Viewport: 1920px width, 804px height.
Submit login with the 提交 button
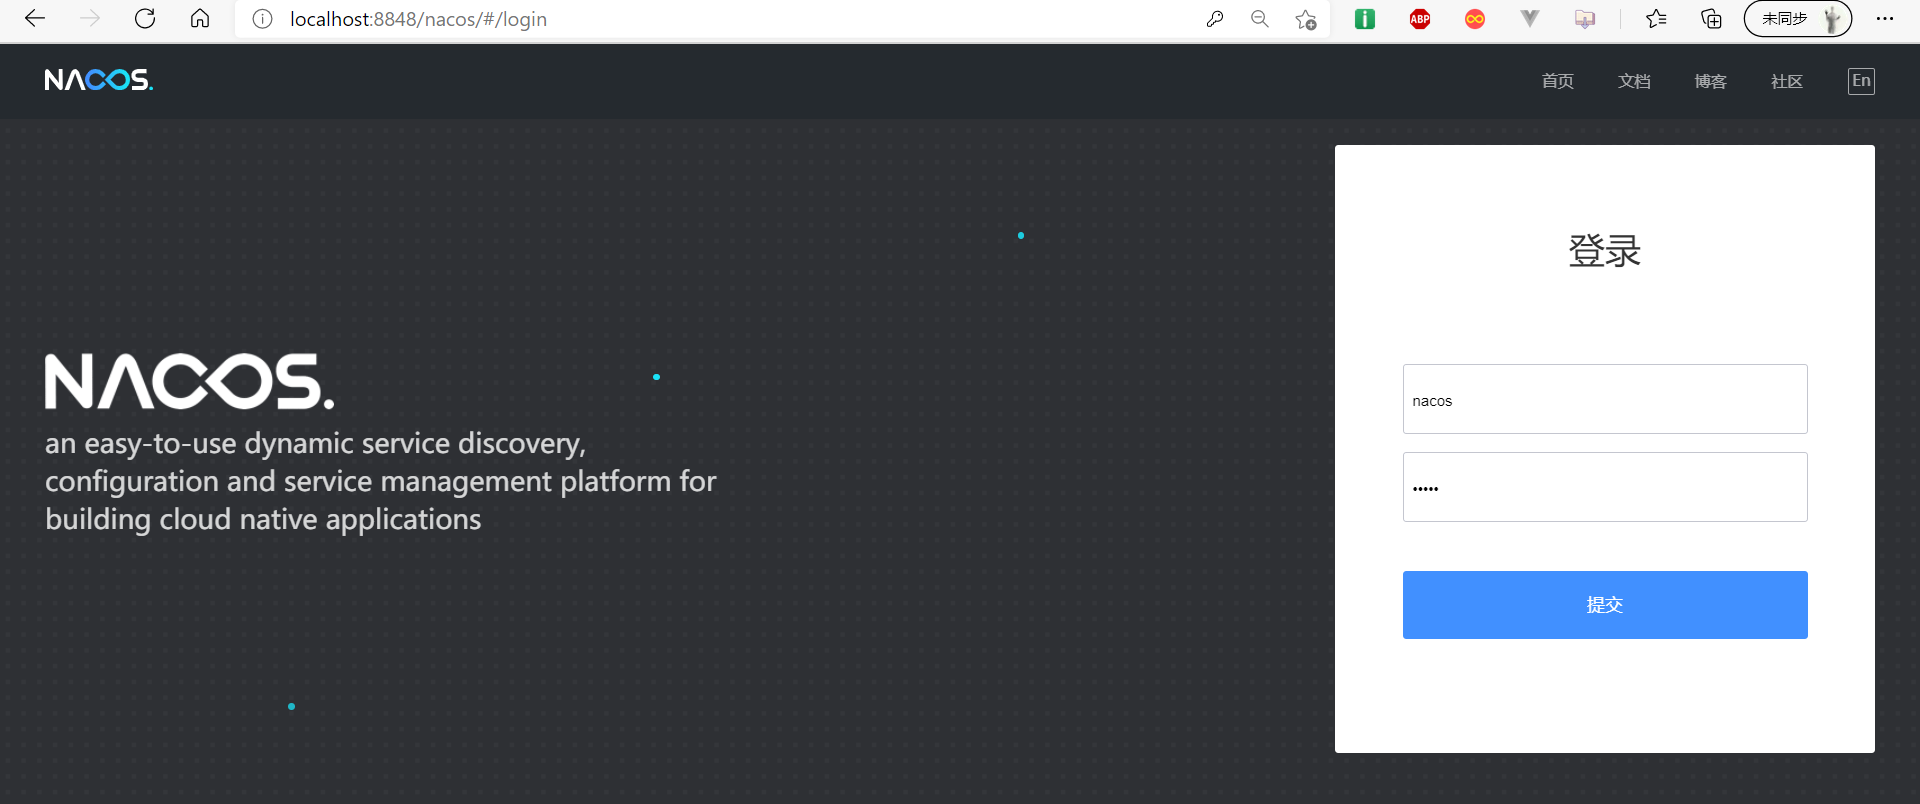tap(1605, 605)
